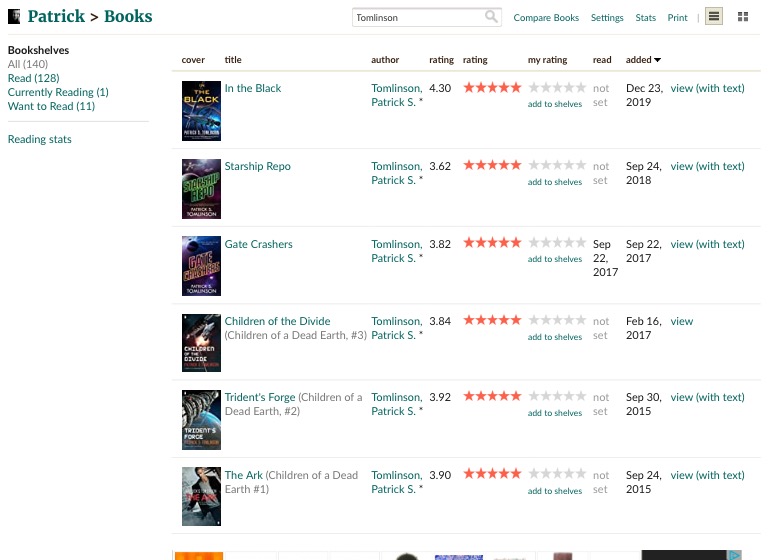The width and height of the screenshot is (768, 560).
Task: Select Currently Reading (1) shelf
Action: click(58, 93)
